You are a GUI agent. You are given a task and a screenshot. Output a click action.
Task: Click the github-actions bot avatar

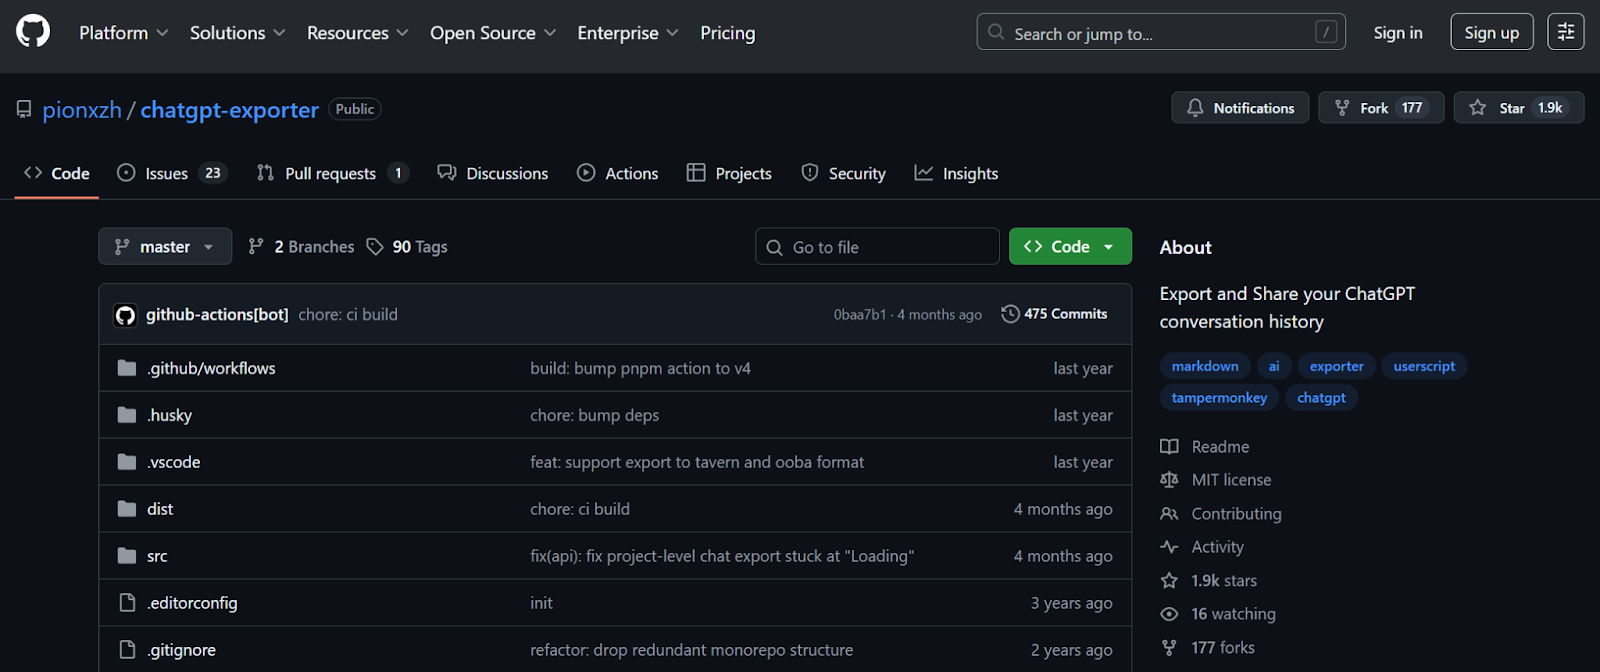pyautogui.click(x=126, y=315)
